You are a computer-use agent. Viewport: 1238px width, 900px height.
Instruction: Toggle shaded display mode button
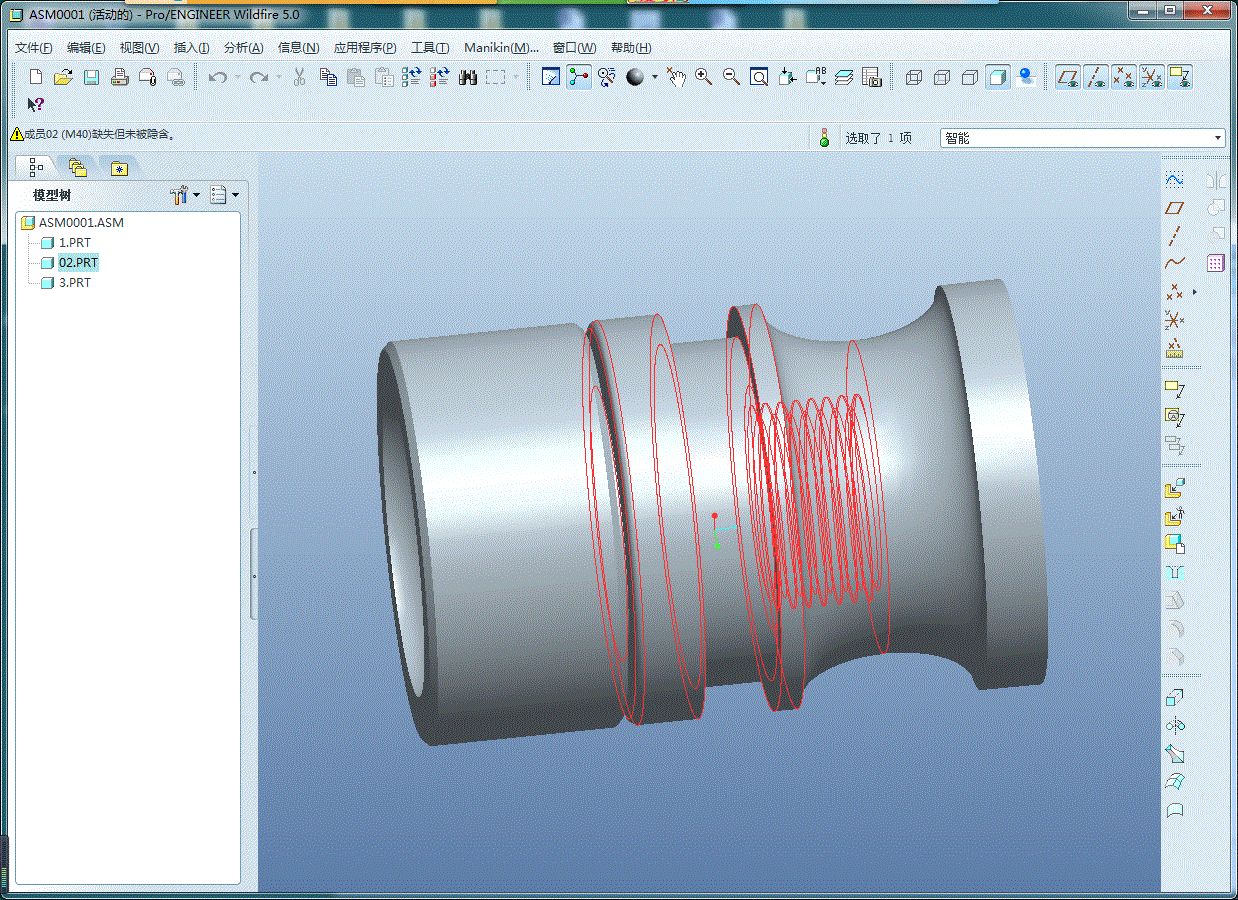(x=998, y=77)
